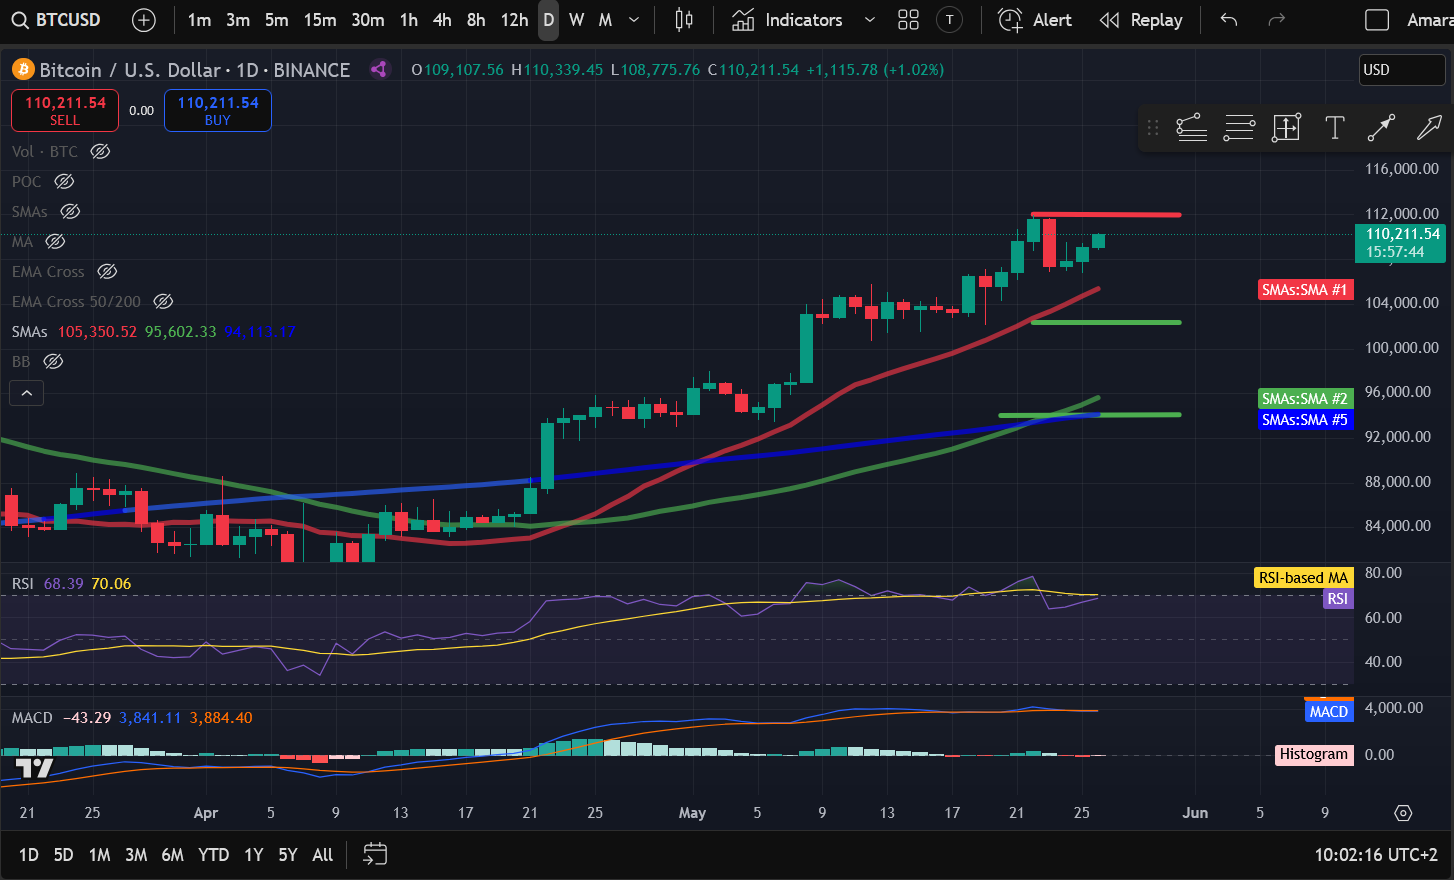Toggle visibility of the POC indicator
This screenshot has height=880, width=1454.
point(64,182)
